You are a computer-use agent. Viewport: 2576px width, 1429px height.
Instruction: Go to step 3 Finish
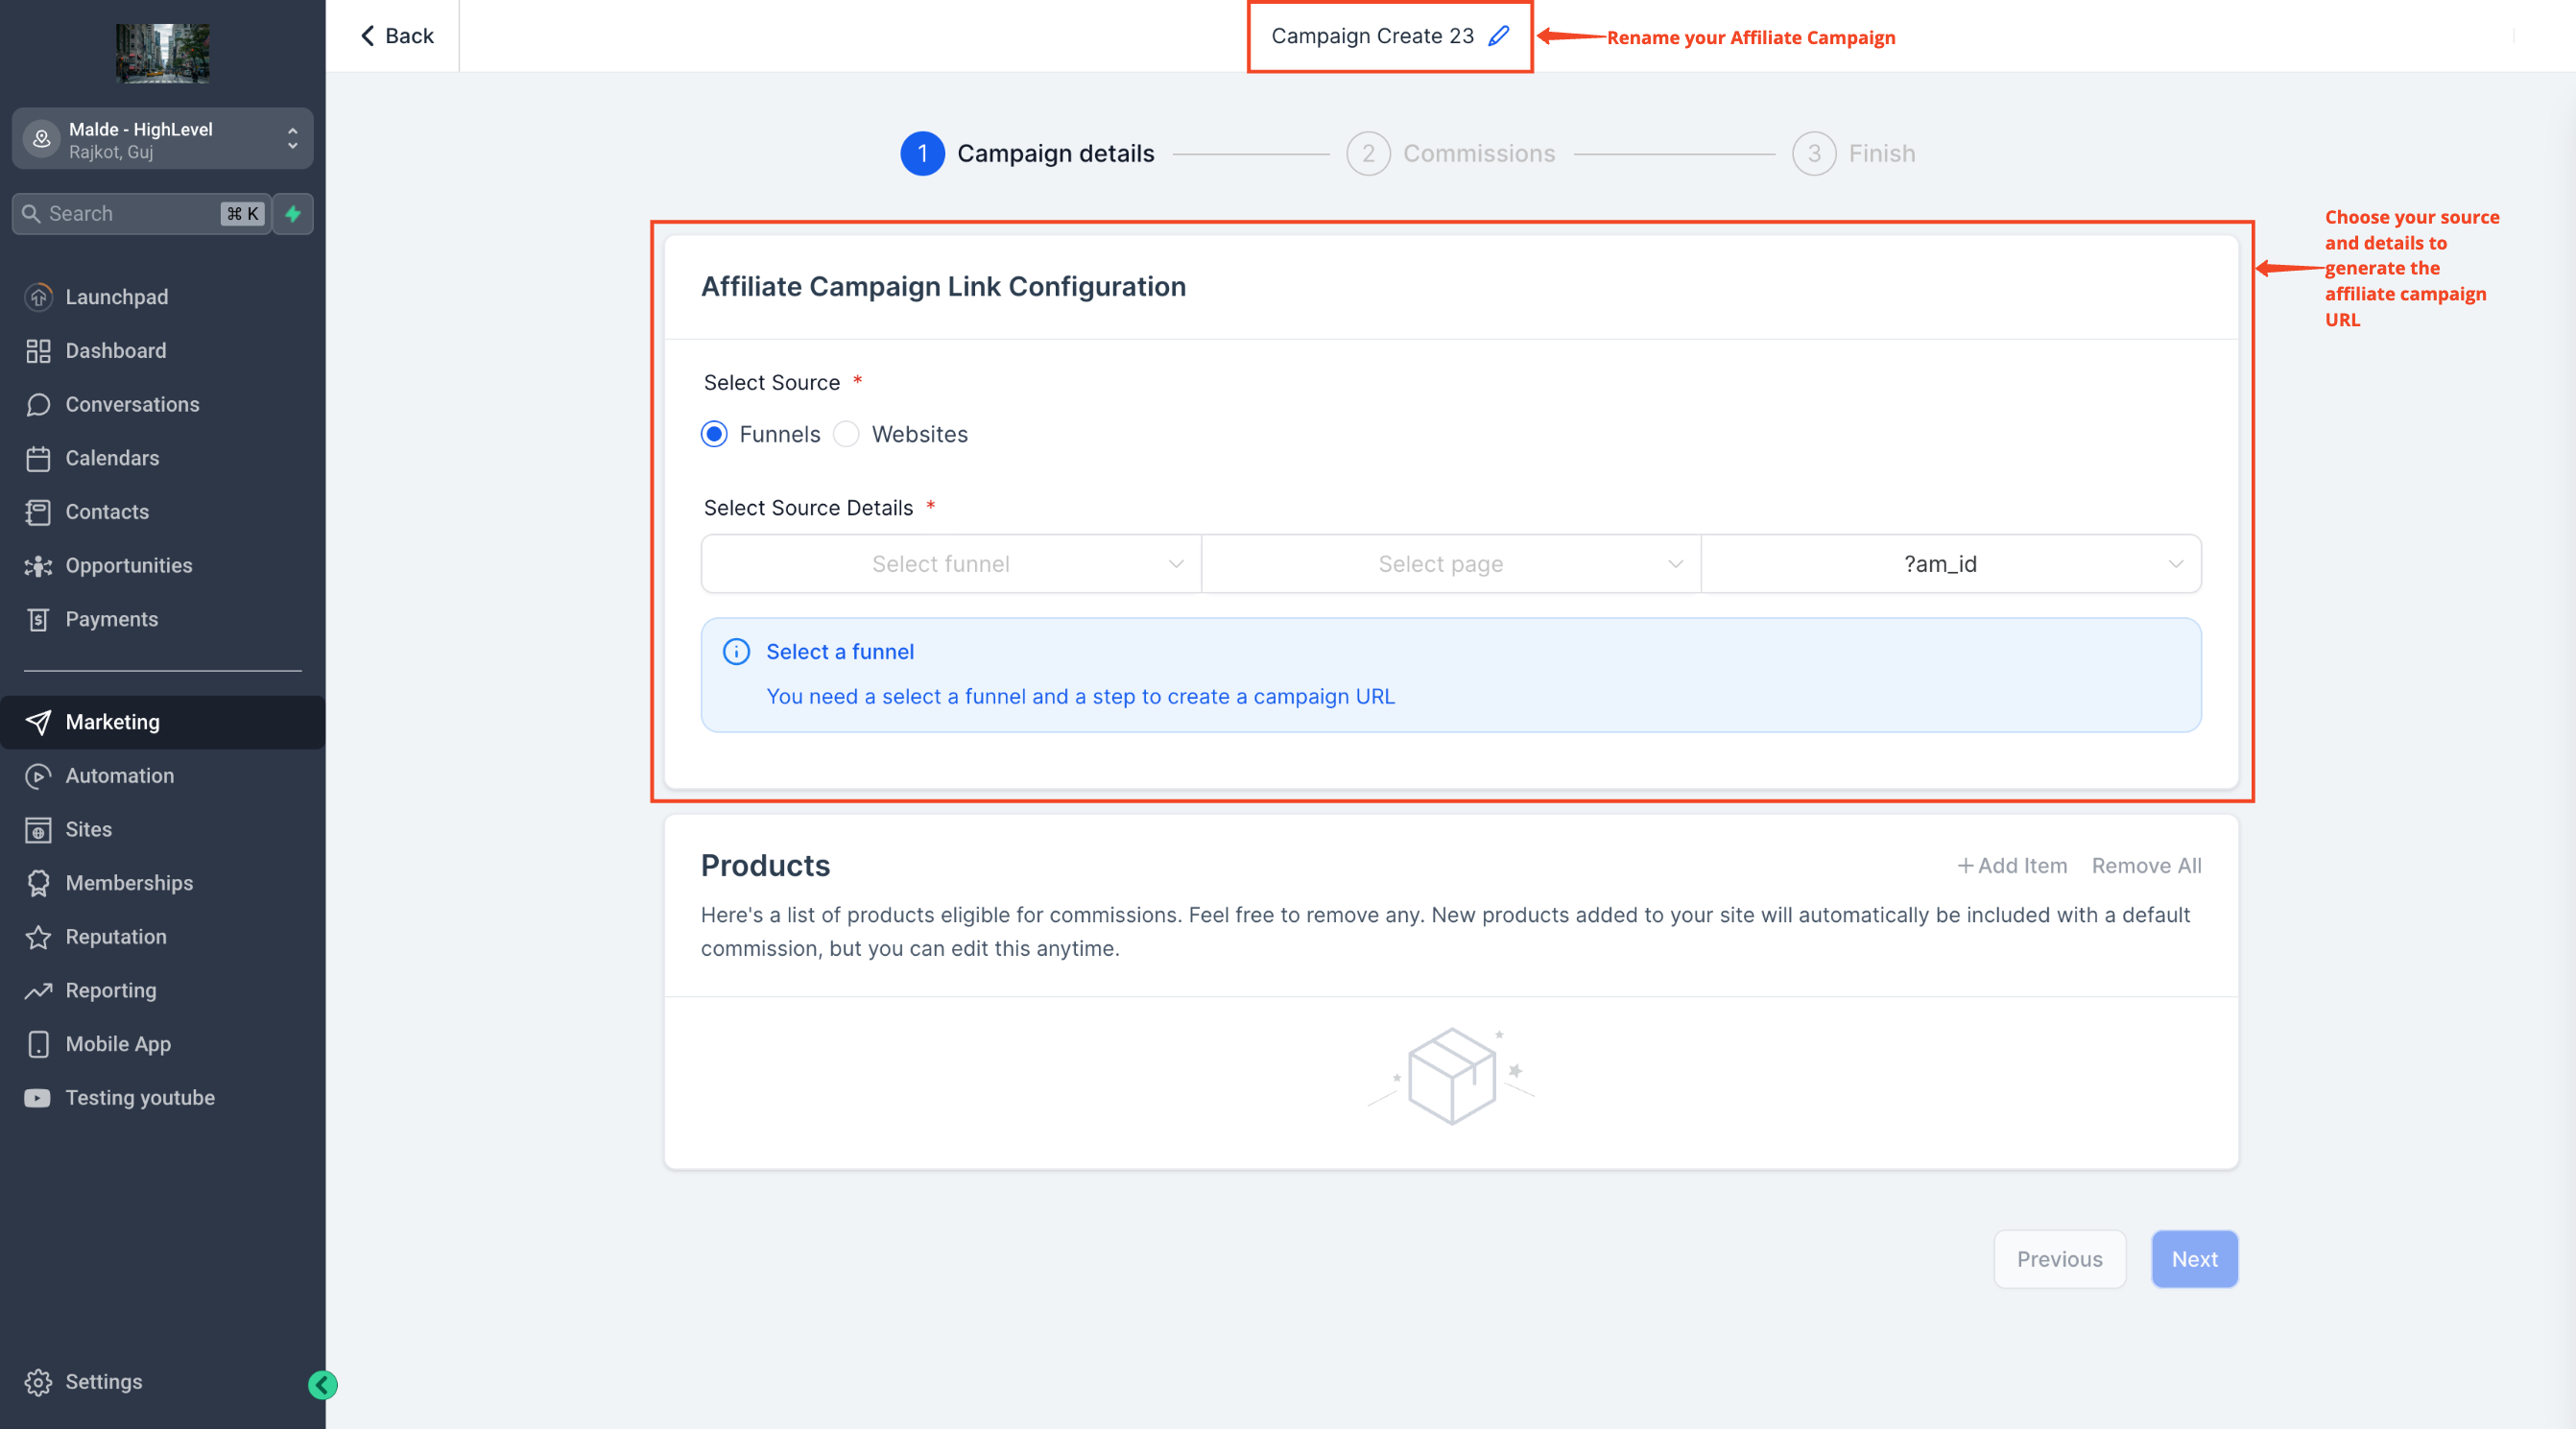click(1853, 153)
